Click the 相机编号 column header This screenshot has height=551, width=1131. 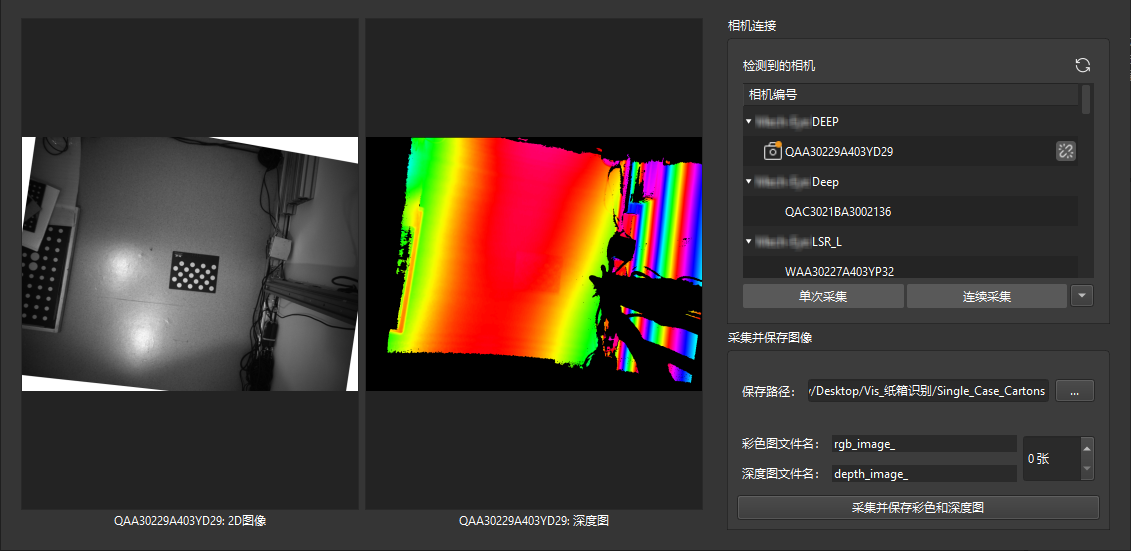point(910,94)
